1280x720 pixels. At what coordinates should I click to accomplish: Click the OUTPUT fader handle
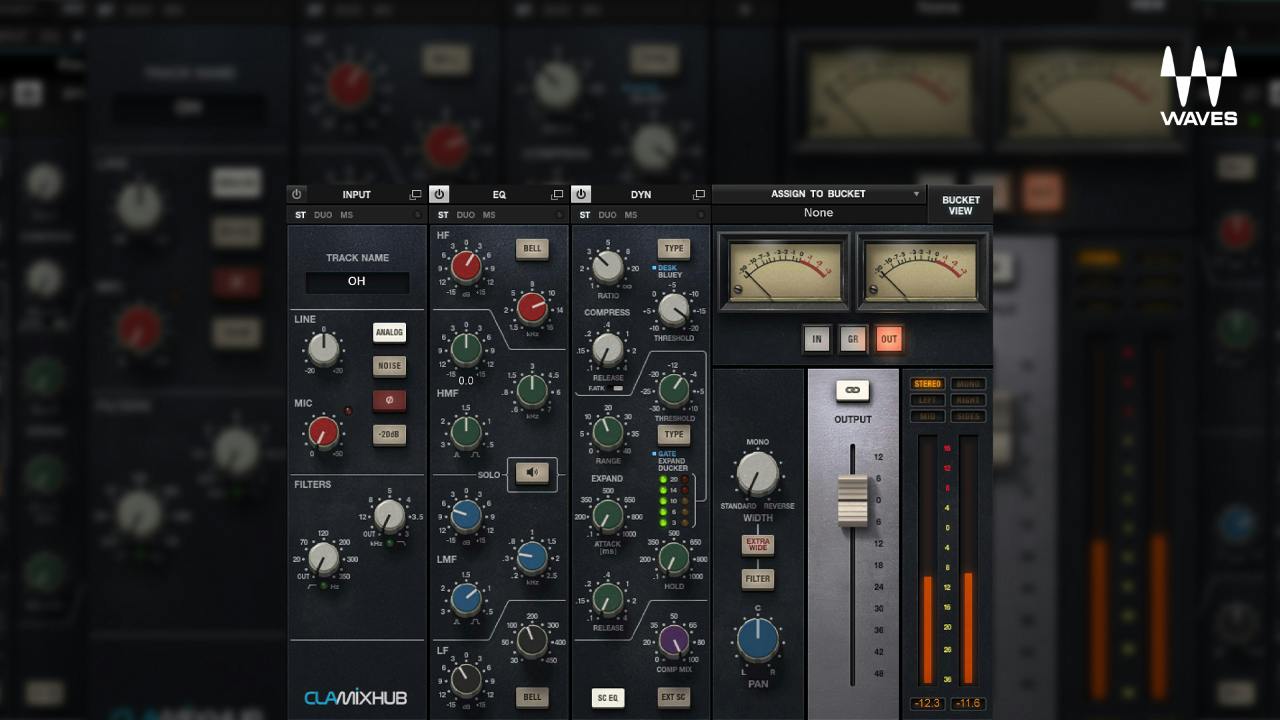(853, 501)
